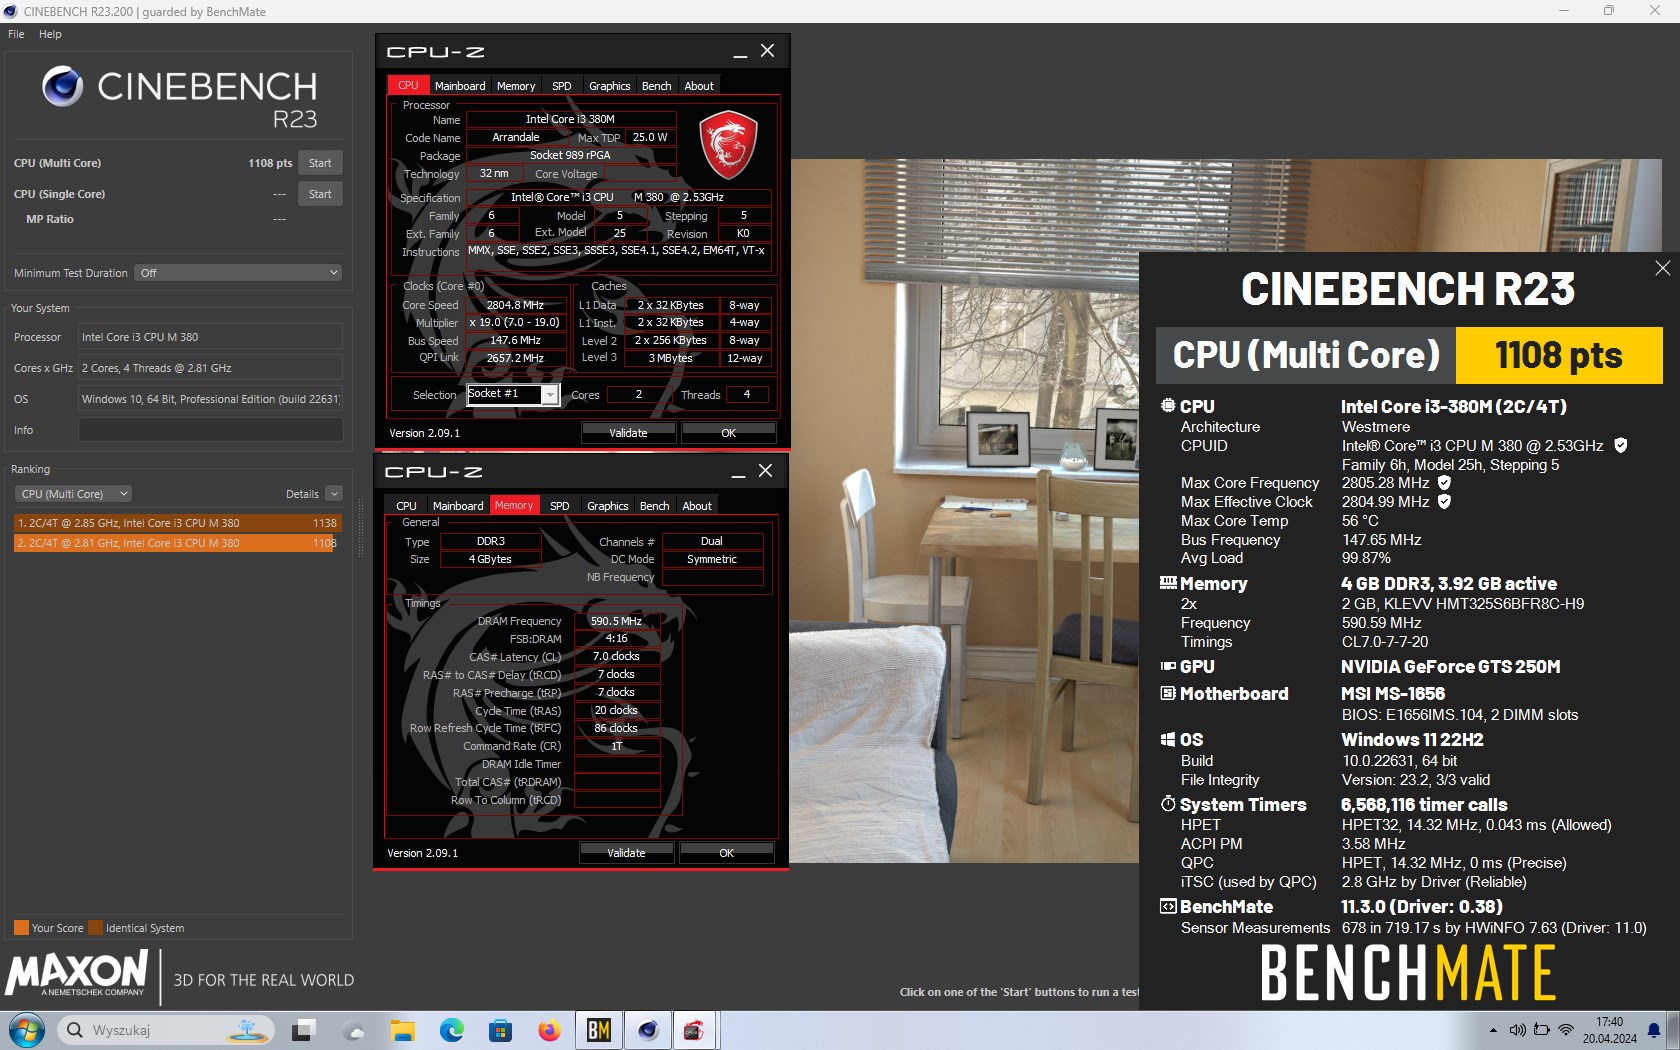Click Validate in top CPU-Z window
1680x1050 pixels.
pos(629,433)
